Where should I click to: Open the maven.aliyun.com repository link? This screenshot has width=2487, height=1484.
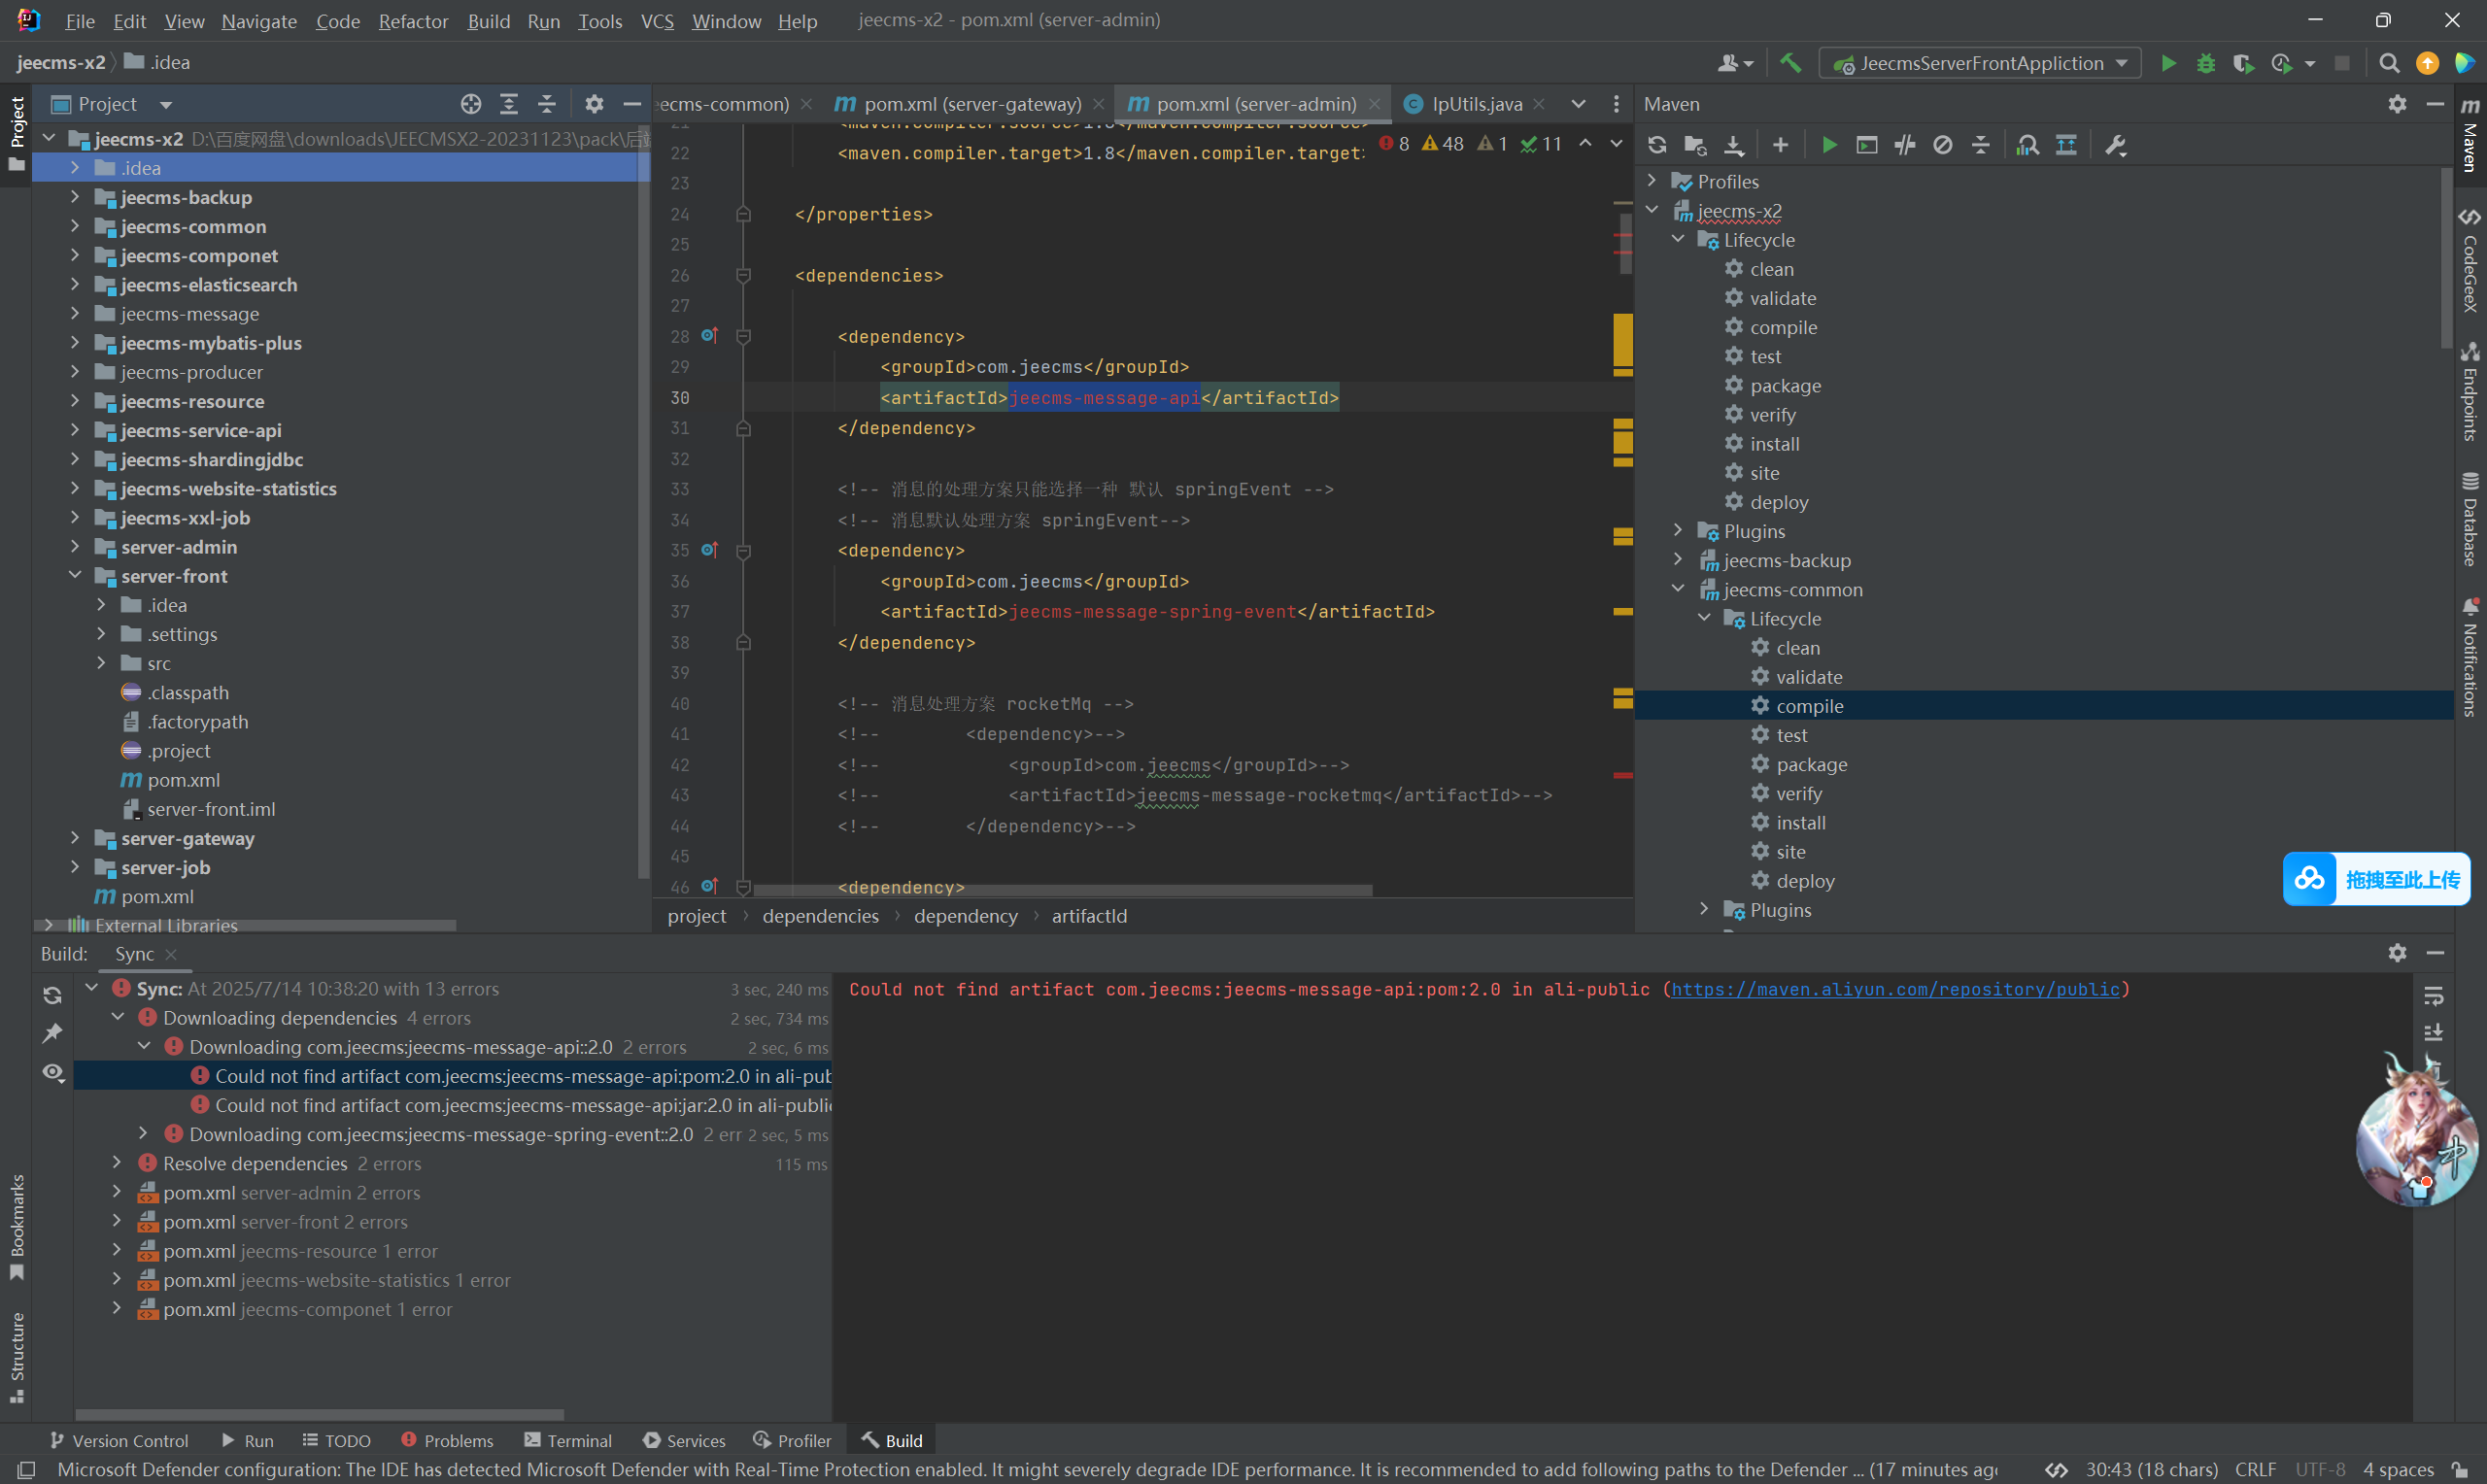click(1895, 989)
